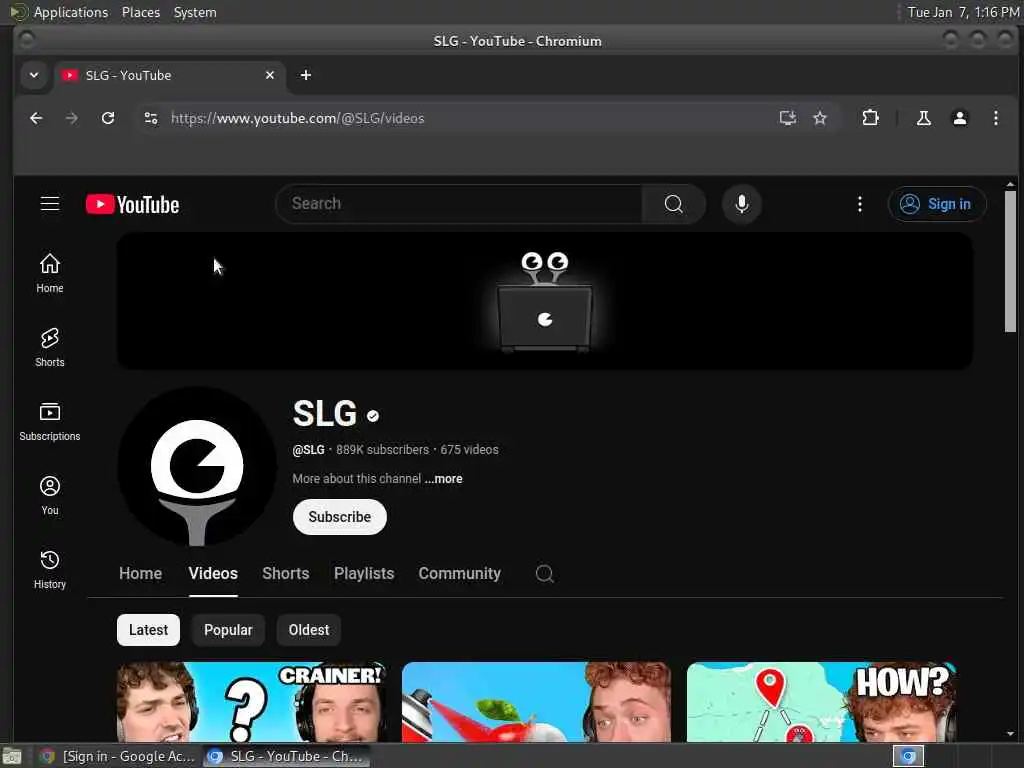Viewport: 1024px width, 768px height.
Task: Subscribe to the SLG channel
Action: [x=340, y=517]
